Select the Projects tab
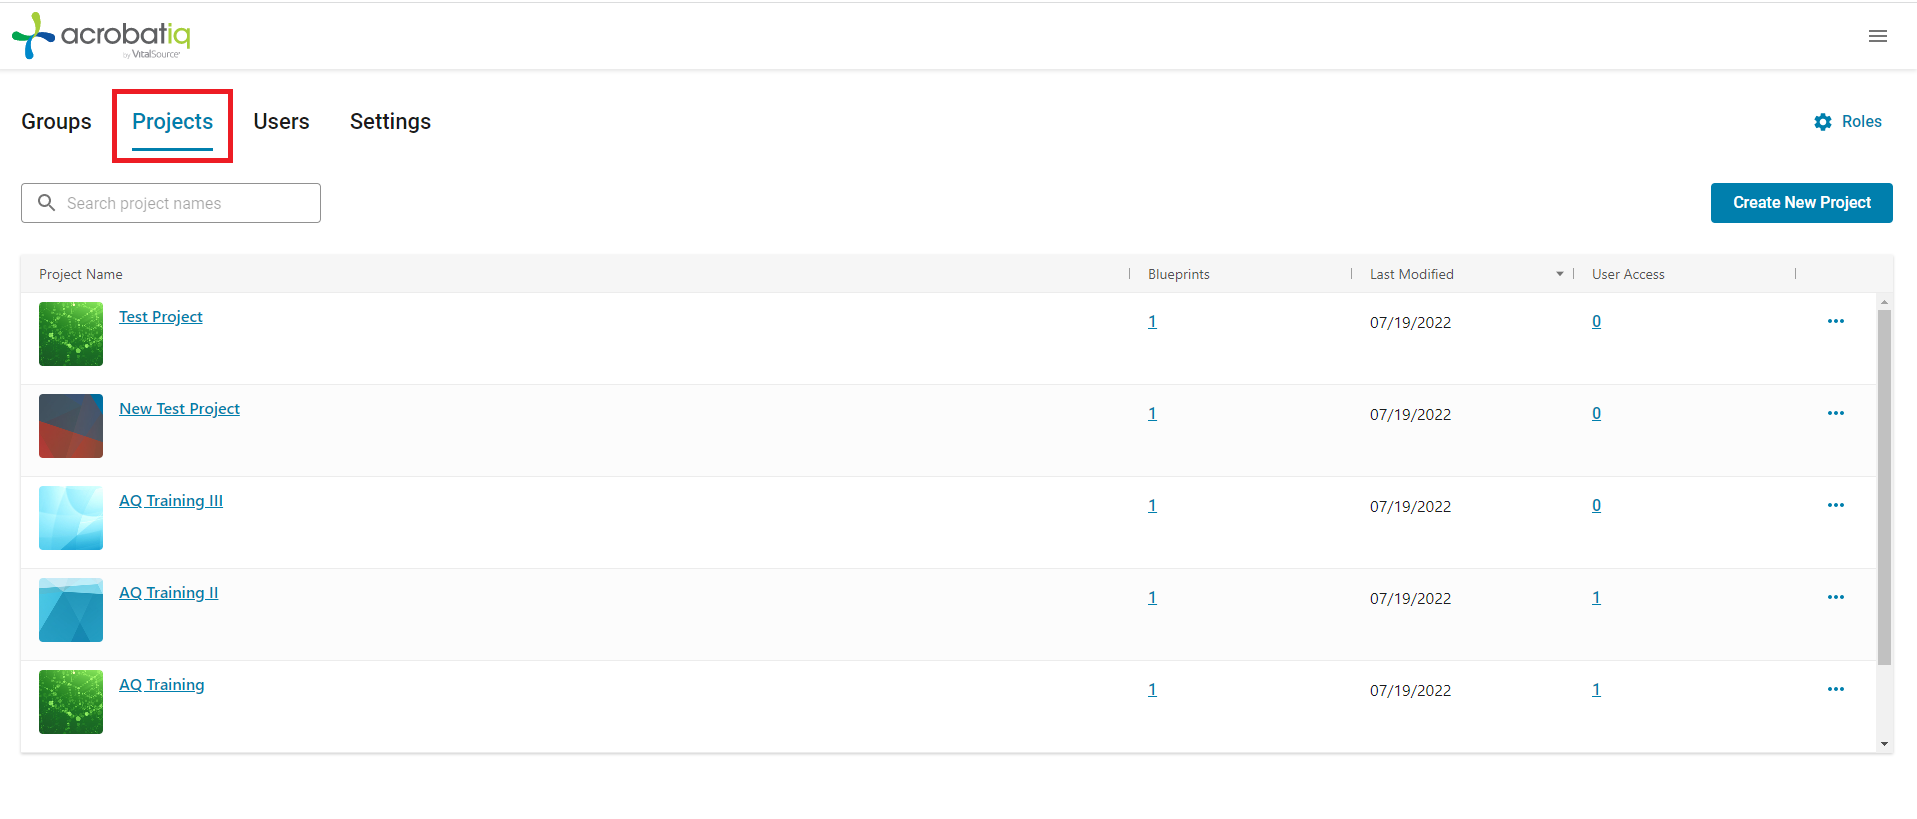 172,122
